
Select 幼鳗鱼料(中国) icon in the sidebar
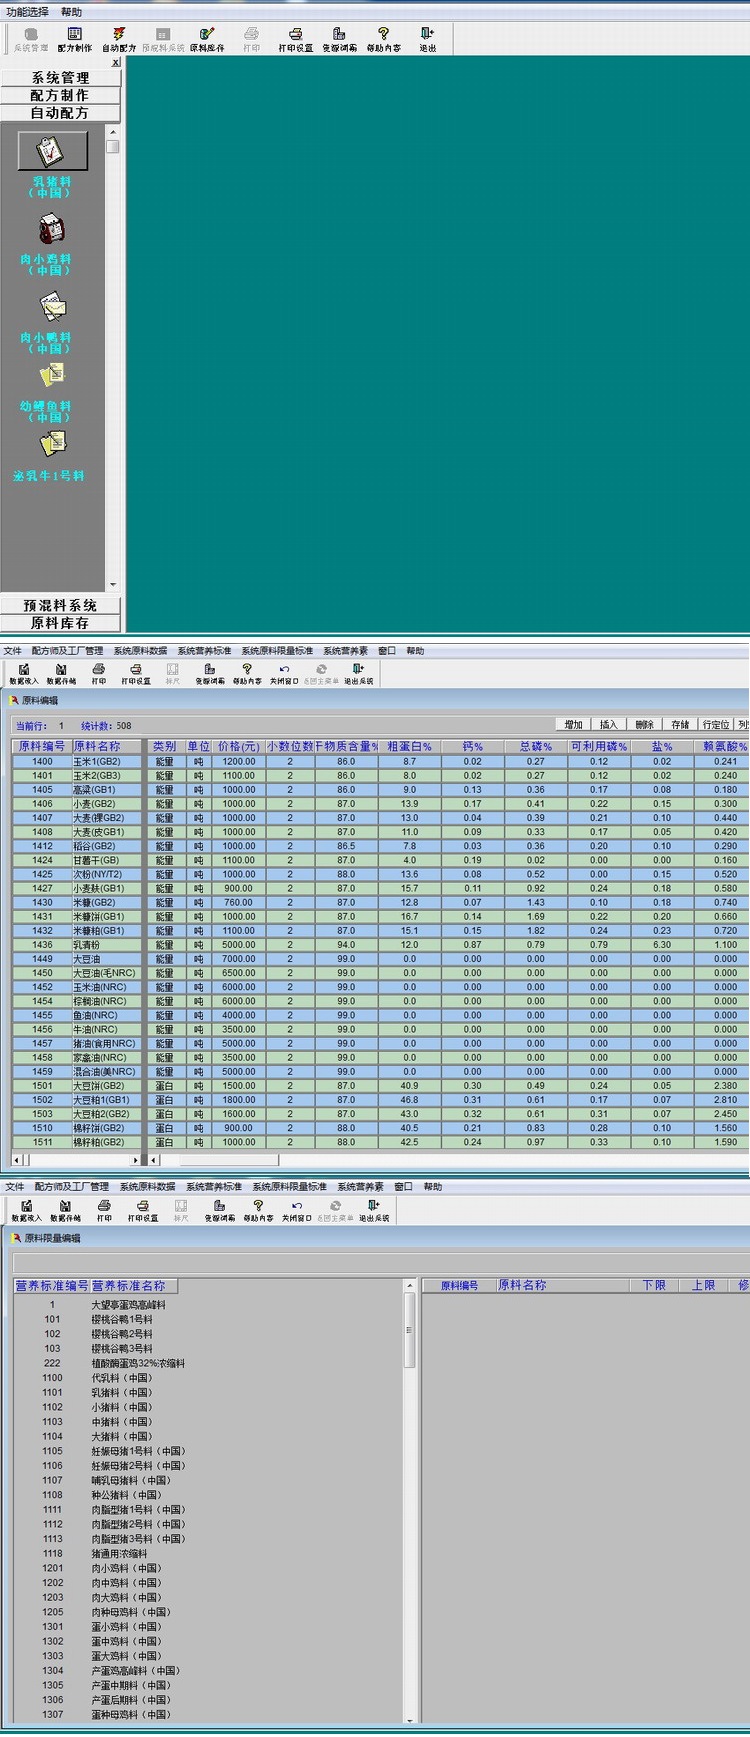coord(51,377)
